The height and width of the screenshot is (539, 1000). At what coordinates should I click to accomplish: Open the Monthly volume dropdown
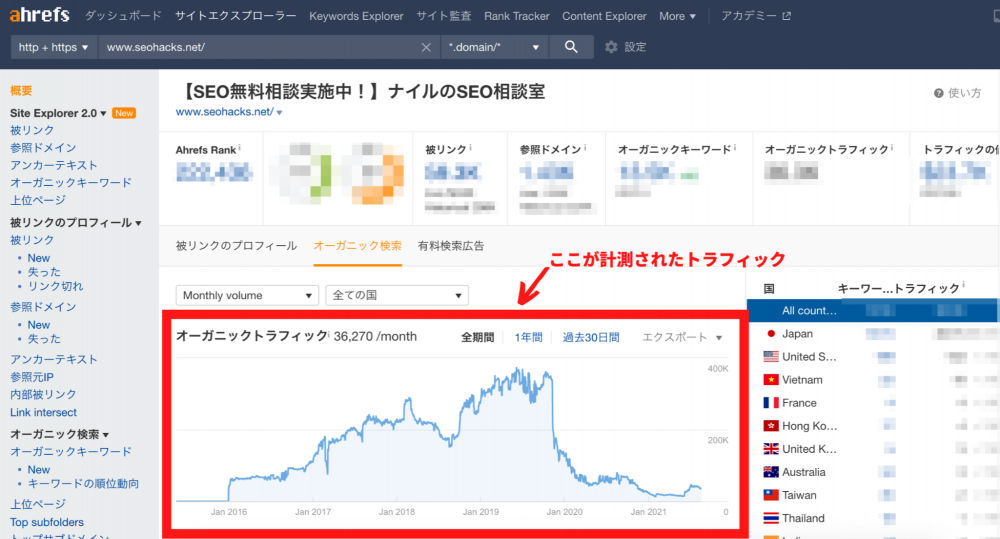(247, 295)
